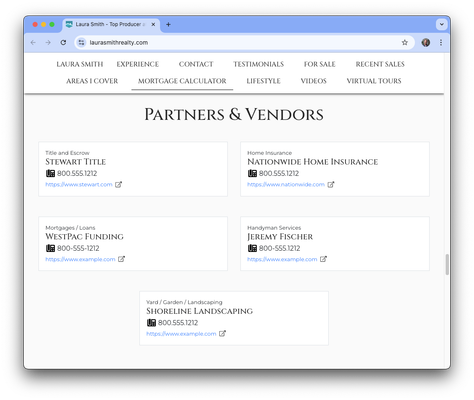The height and width of the screenshot is (400, 474).
Task: Click the phone icon under Shoreline Landscaping
Action: [151, 323]
